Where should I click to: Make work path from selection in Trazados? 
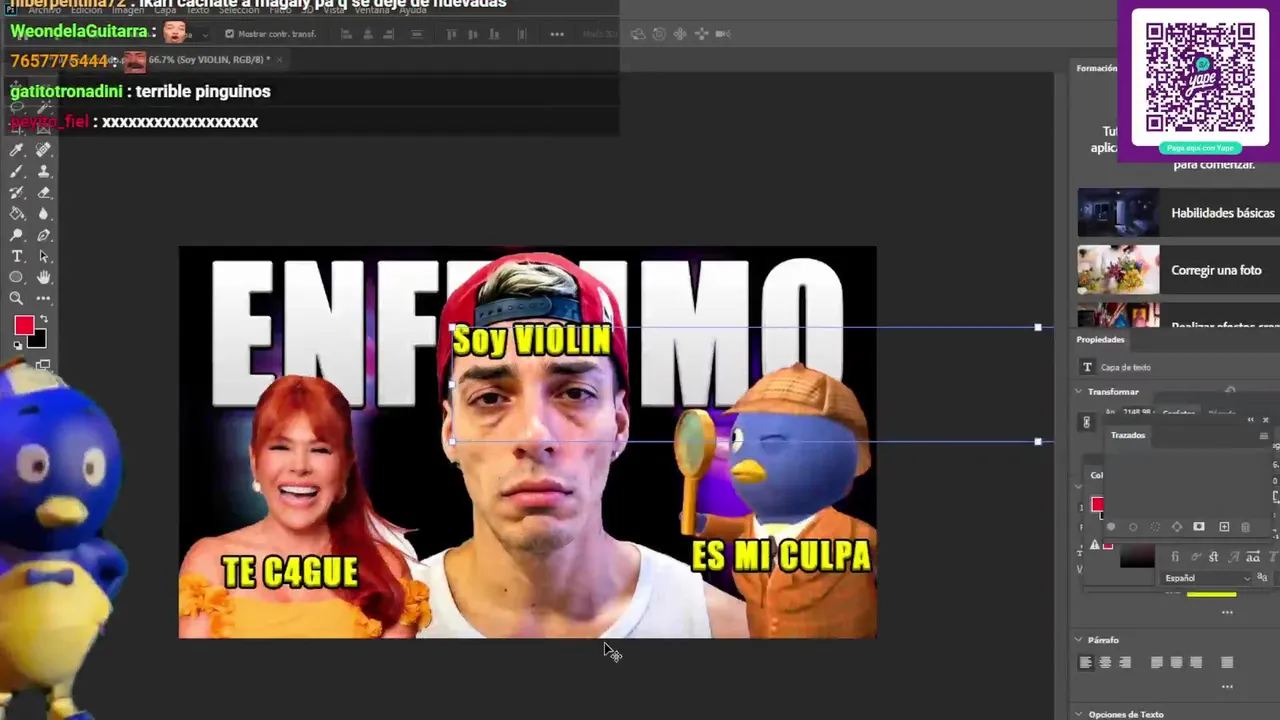click(1177, 527)
